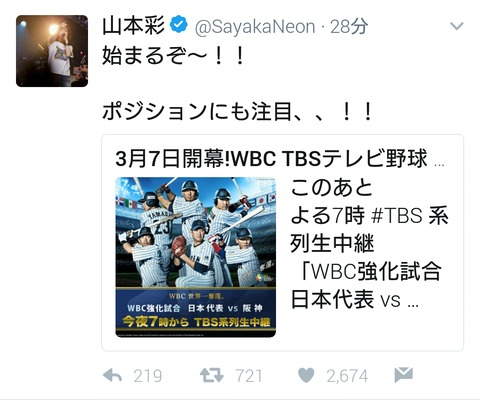Image resolution: width=480 pixels, height=405 pixels.
Task: View the 721 retweet count
Action: click(249, 376)
